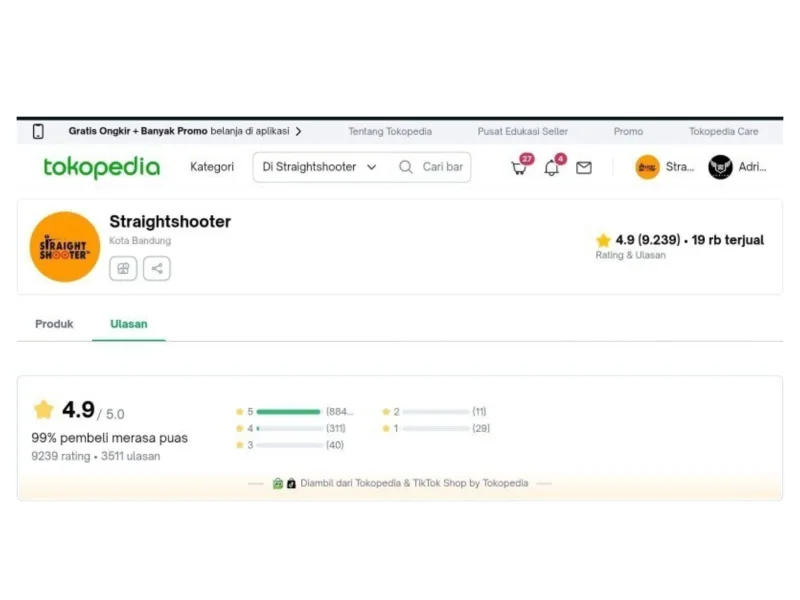The height and width of the screenshot is (600, 800).
Task: Click Gratis Ongkir + Banyak Promo banner text
Action: tap(138, 131)
